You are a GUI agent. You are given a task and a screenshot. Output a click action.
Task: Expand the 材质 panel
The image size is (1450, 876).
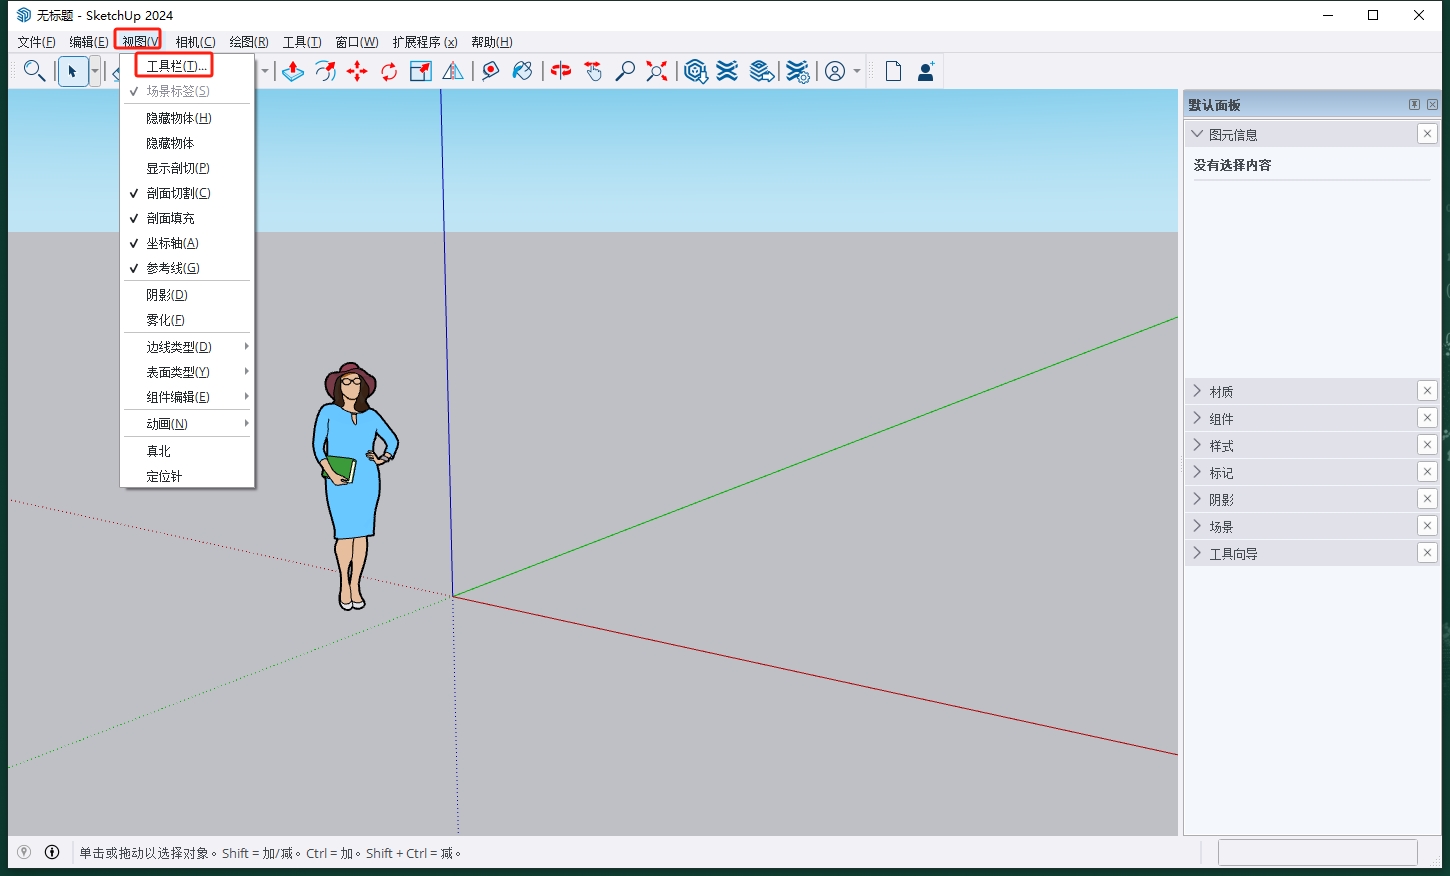coord(1222,391)
